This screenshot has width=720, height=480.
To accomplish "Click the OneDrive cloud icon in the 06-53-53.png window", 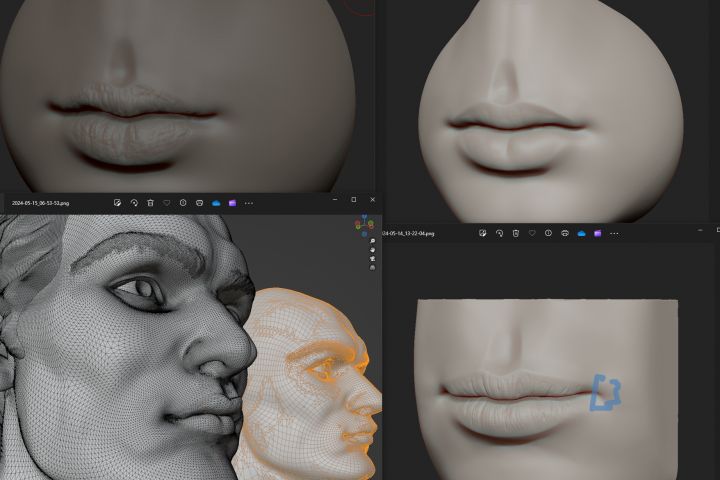I will pos(216,203).
